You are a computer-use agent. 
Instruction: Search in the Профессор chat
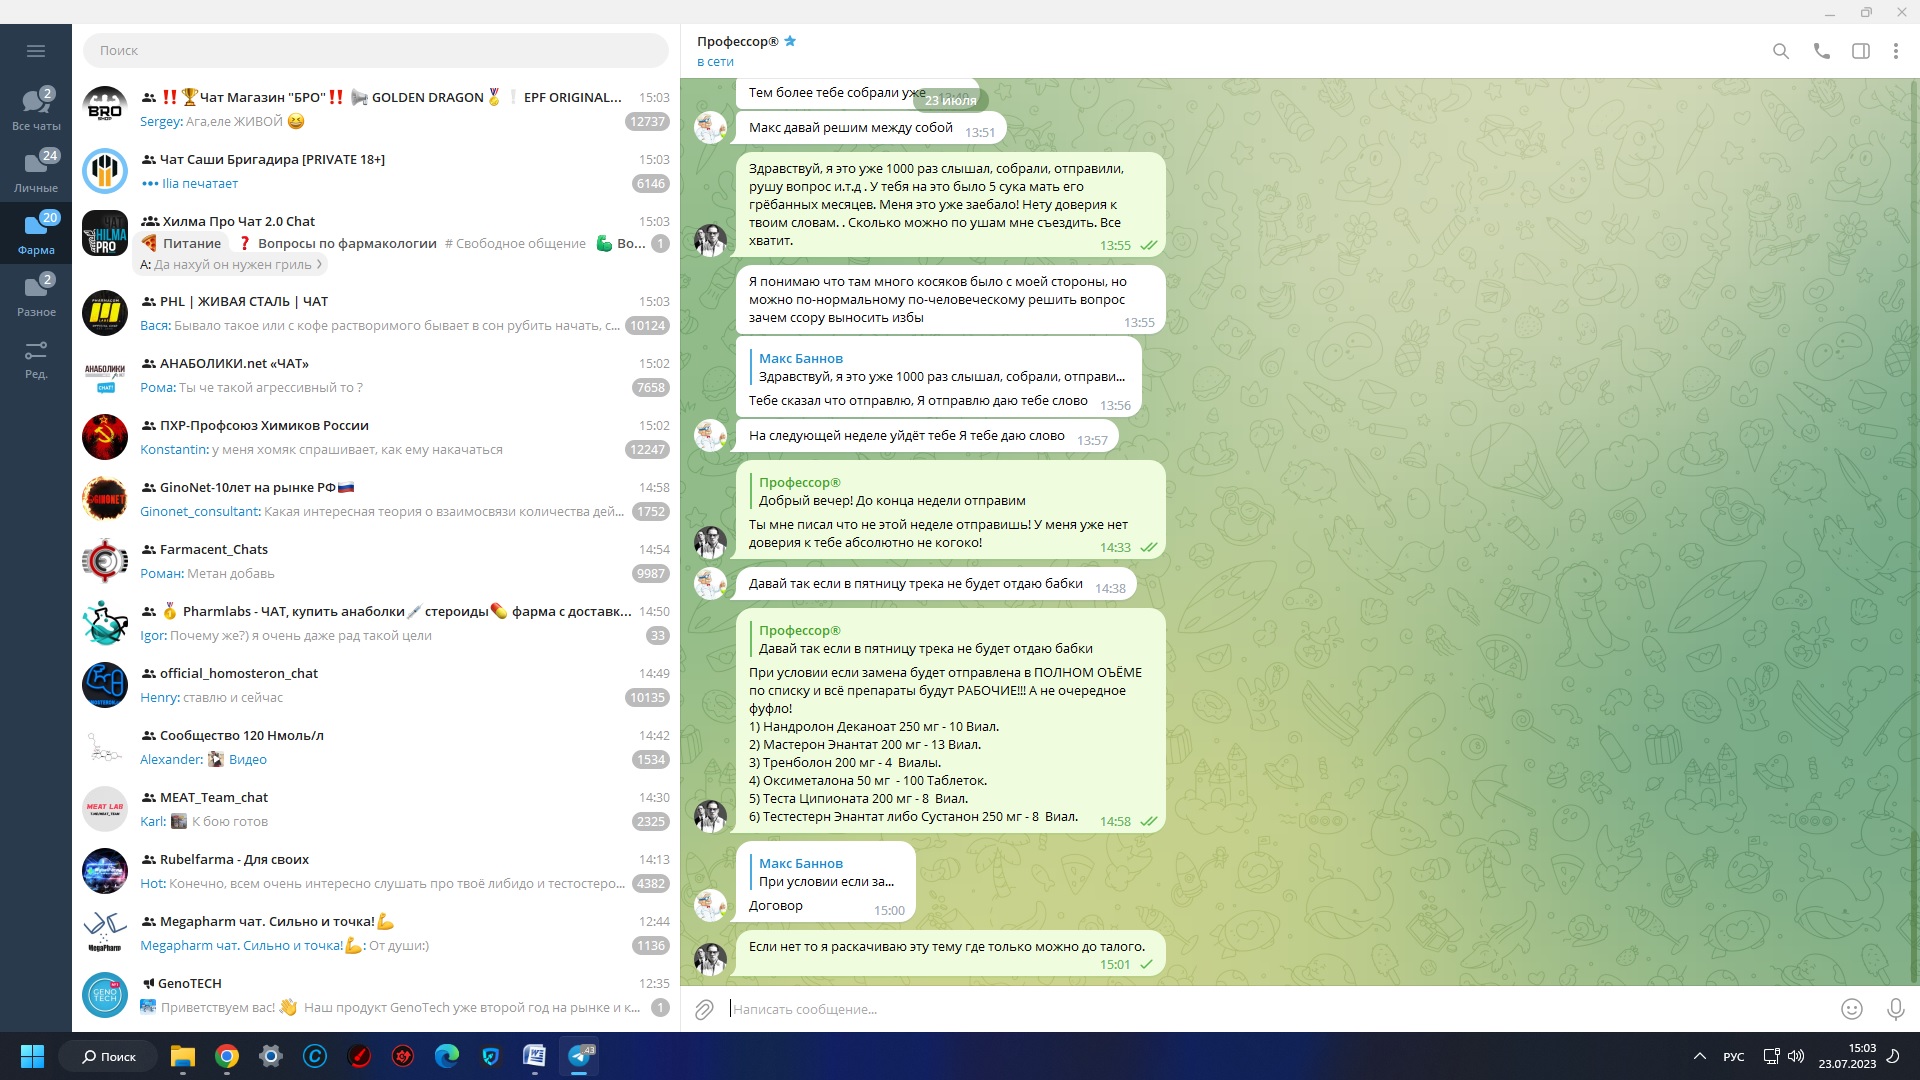tap(1780, 51)
